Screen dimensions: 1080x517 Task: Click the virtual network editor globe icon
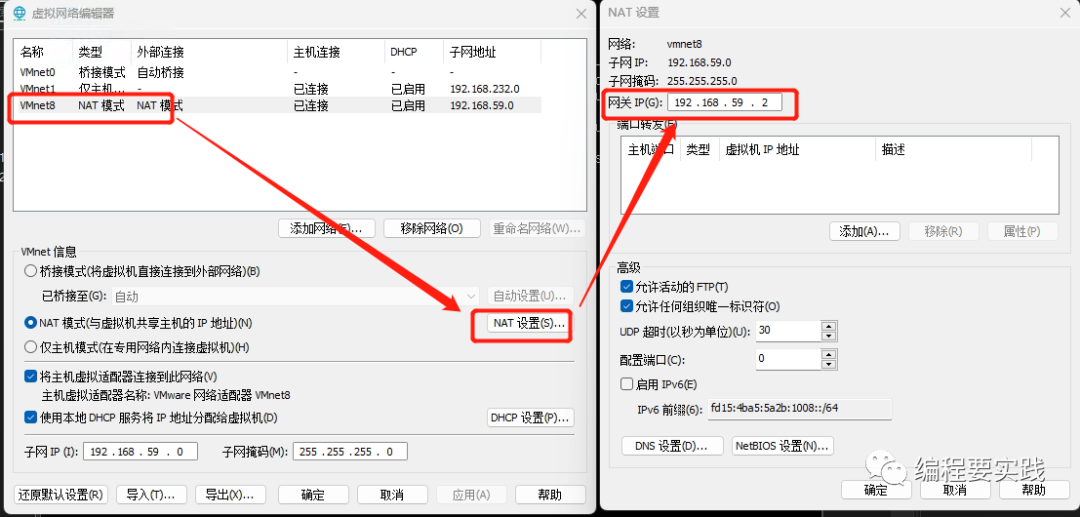[19, 13]
